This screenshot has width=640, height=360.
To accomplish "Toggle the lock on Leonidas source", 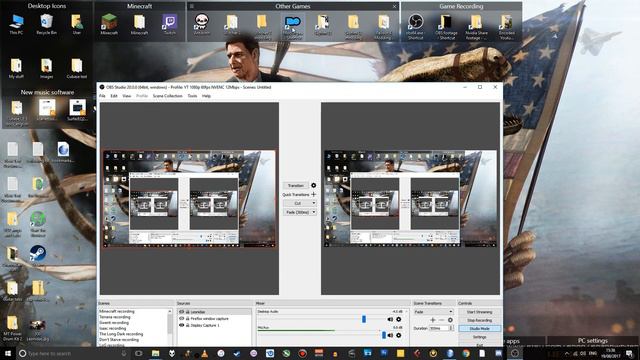I will pos(188,312).
